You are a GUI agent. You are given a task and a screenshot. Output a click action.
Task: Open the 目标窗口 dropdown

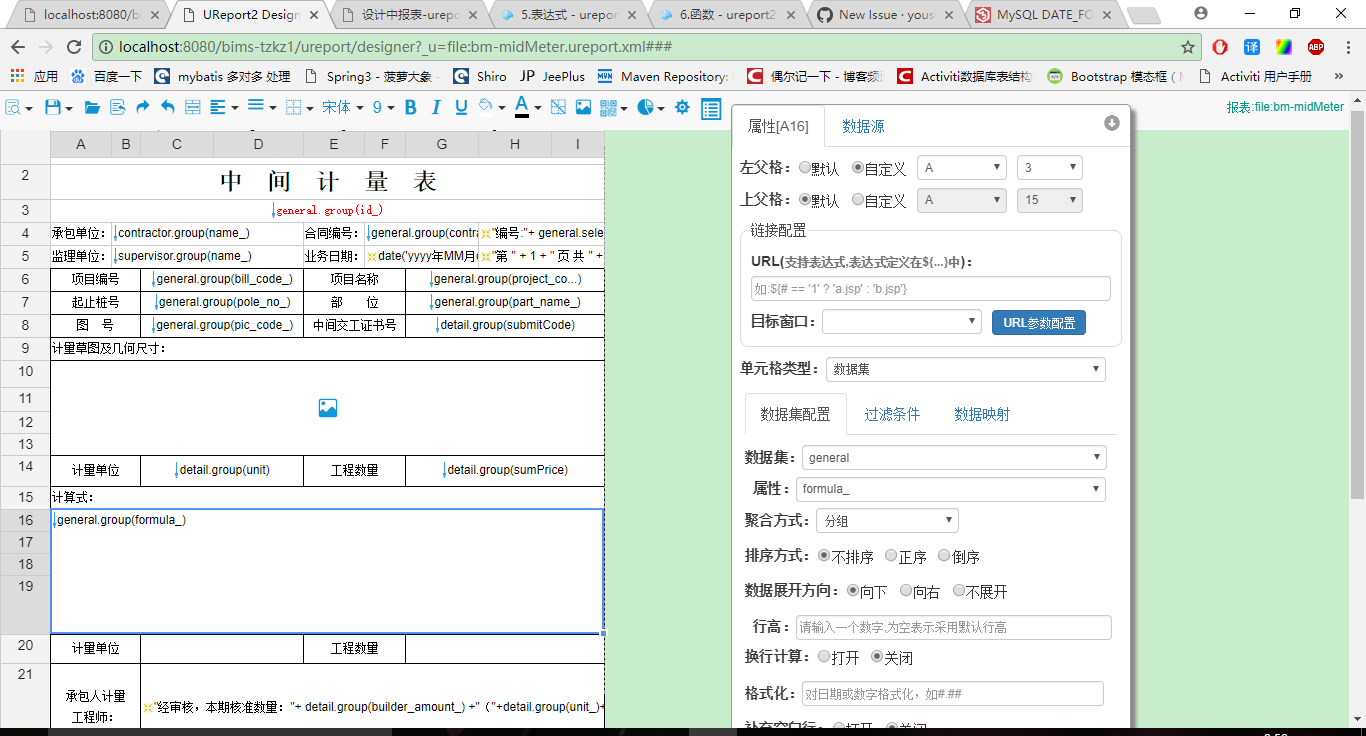point(902,322)
